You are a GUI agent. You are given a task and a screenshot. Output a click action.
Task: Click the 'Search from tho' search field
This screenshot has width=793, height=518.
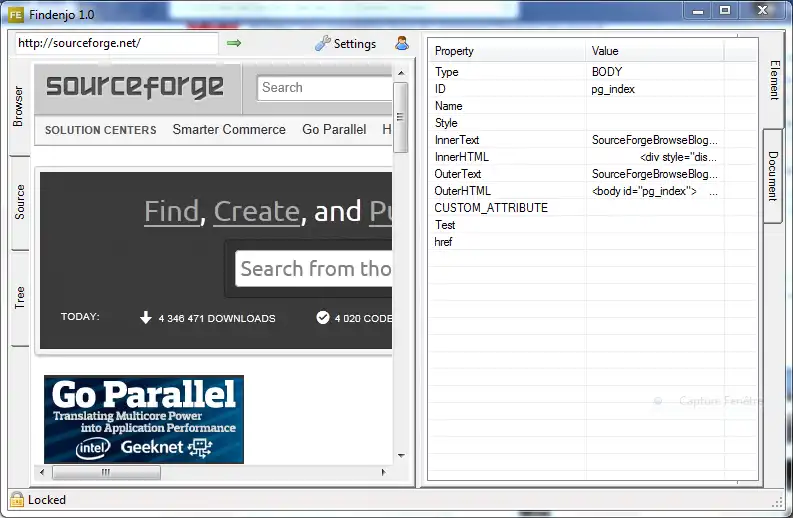[314, 269]
